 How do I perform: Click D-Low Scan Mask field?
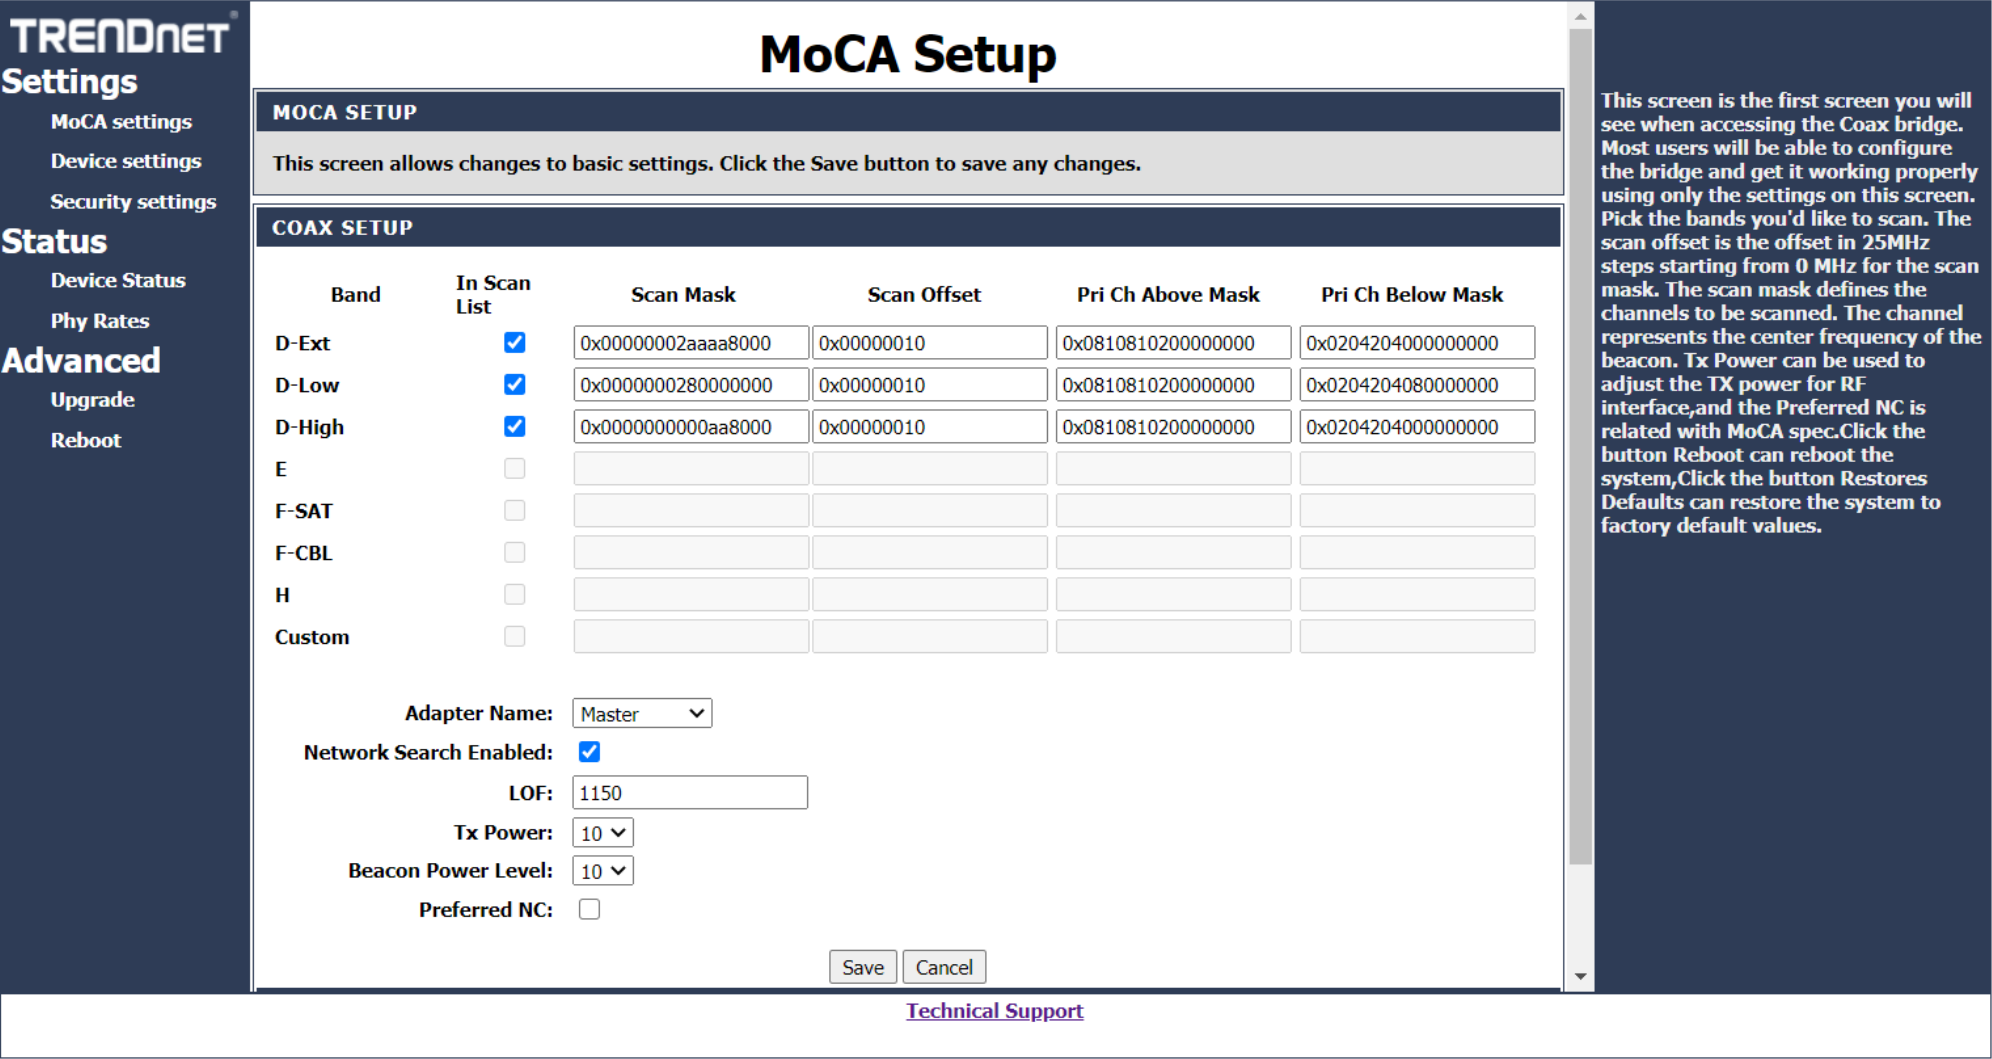[691, 385]
